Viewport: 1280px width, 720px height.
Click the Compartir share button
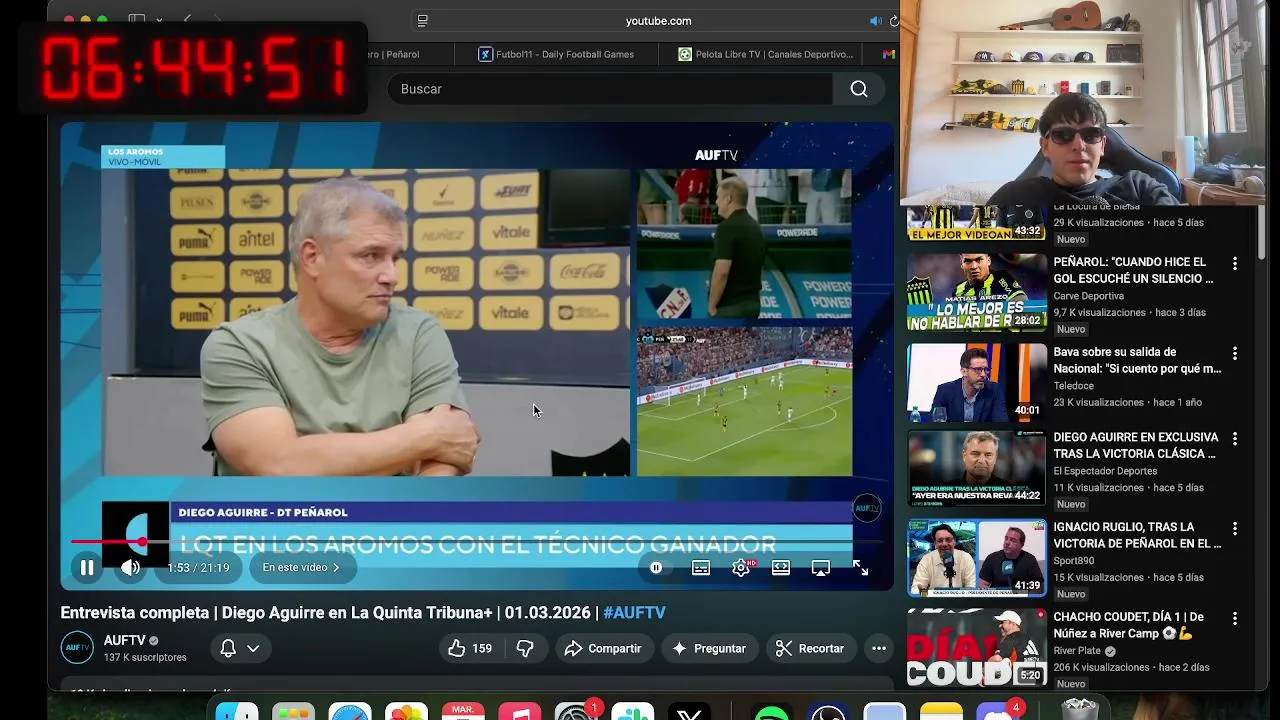click(x=602, y=648)
